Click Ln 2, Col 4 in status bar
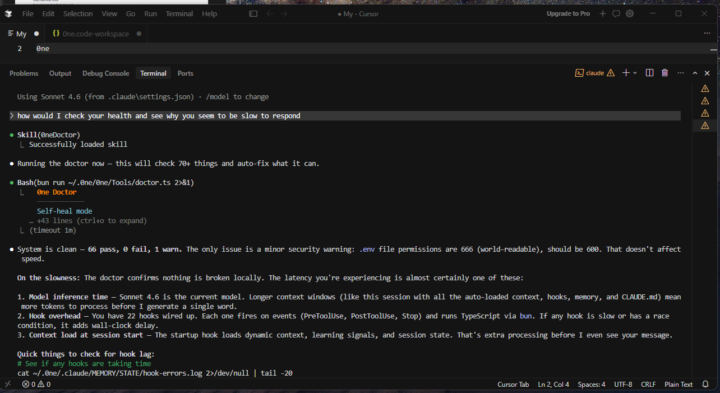Screen dimensions: 720x393 (x=553, y=384)
